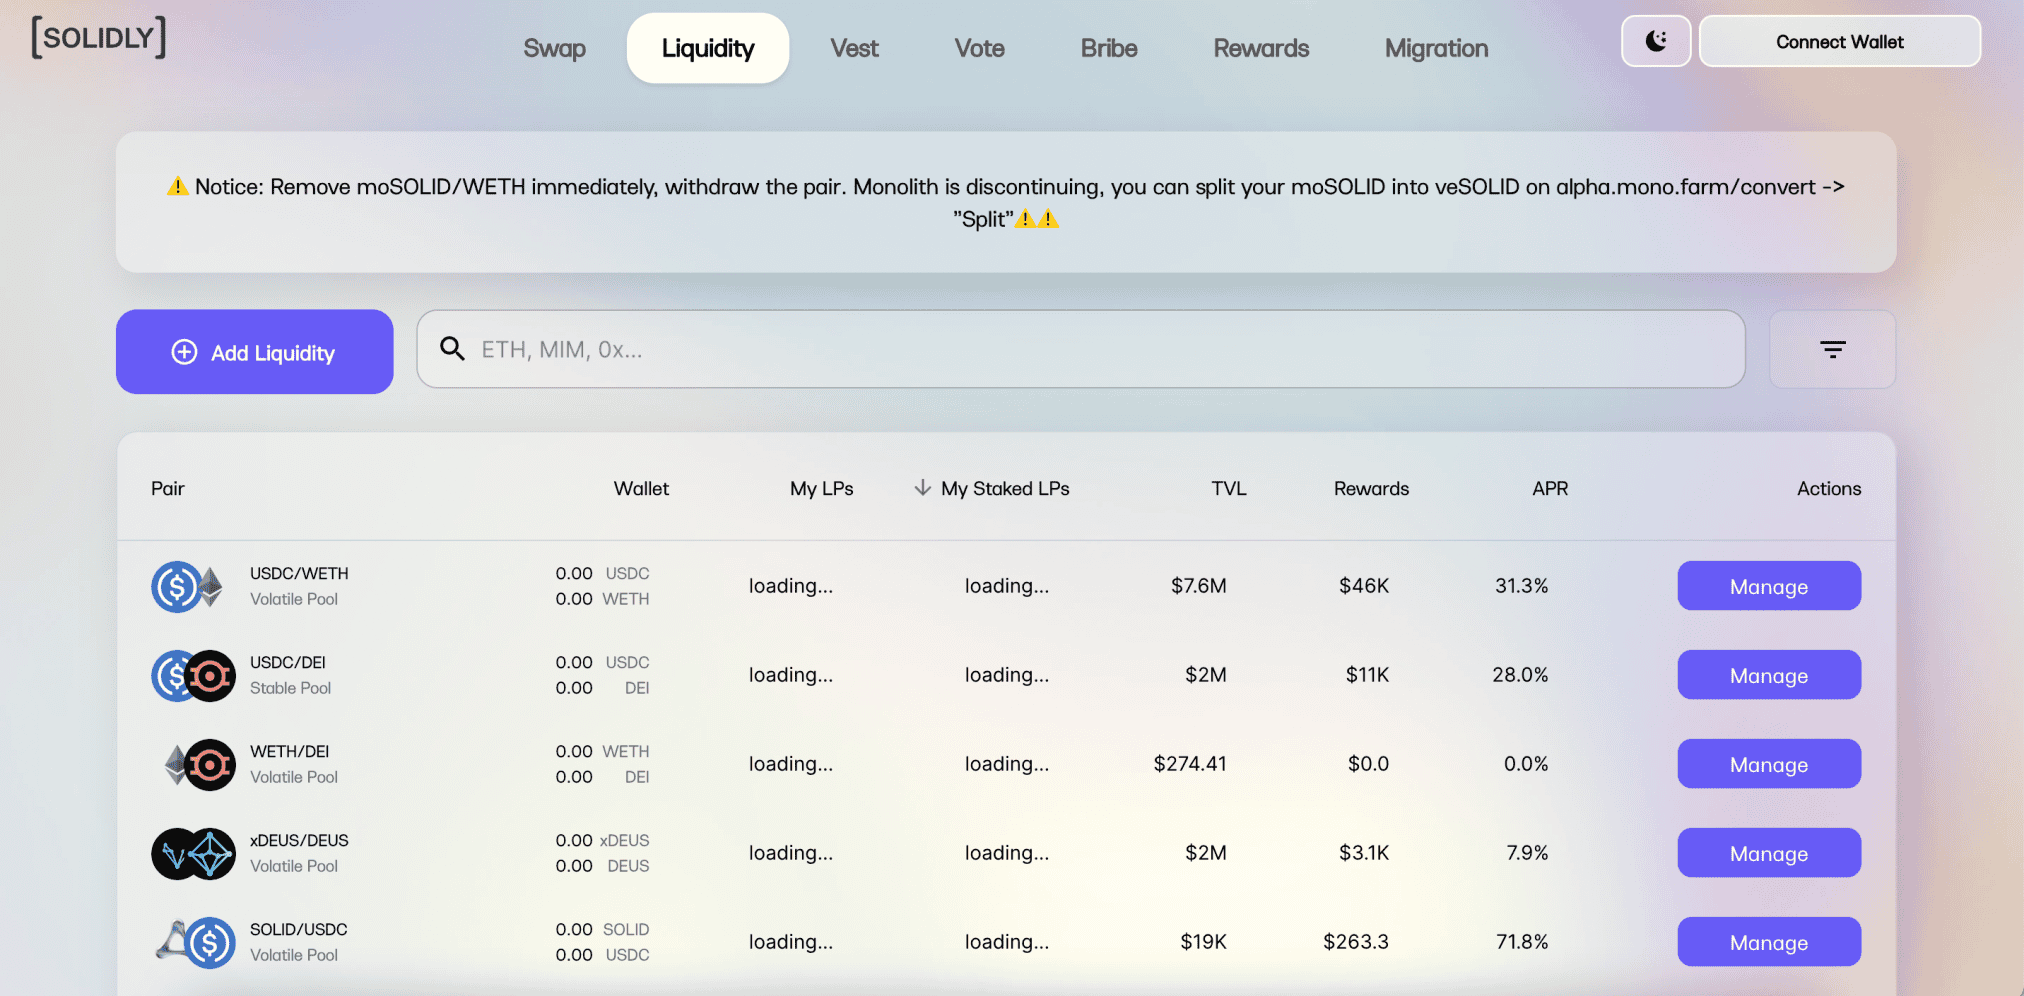Click the Connect Wallet button
This screenshot has height=996, width=2024.
tap(1839, 42)
